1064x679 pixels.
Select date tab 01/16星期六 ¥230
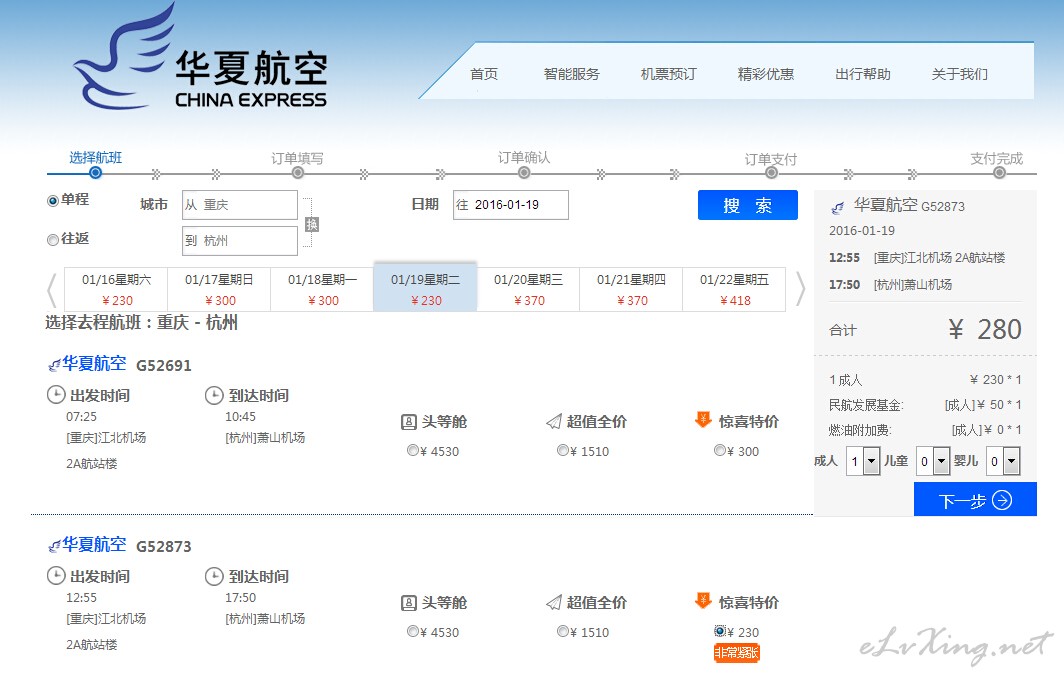pos(116,290)
